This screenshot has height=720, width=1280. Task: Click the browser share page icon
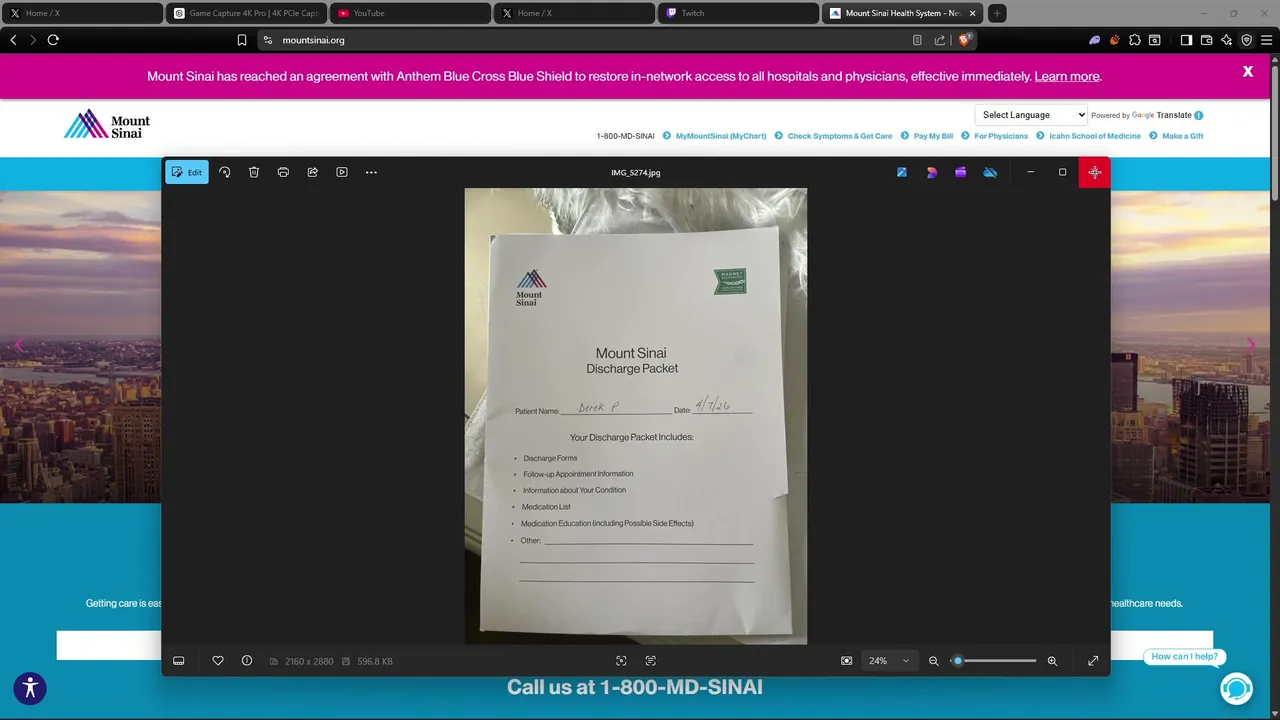click(x=940, y=40)
